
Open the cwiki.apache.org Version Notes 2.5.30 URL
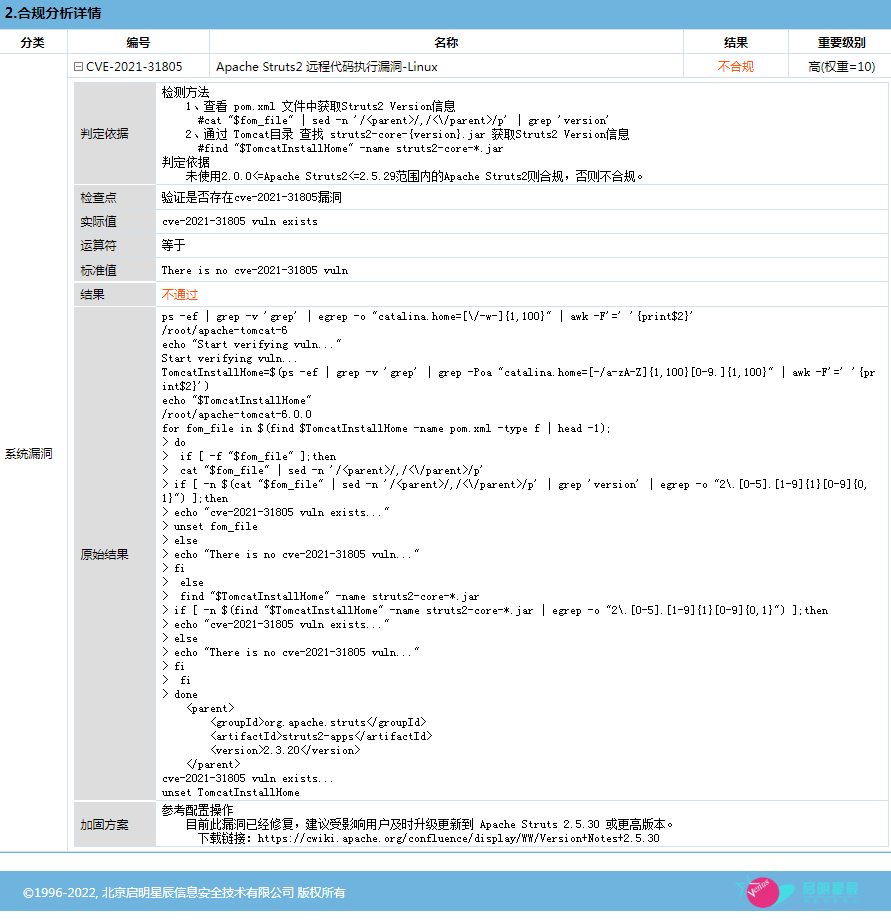click(458, 839)
